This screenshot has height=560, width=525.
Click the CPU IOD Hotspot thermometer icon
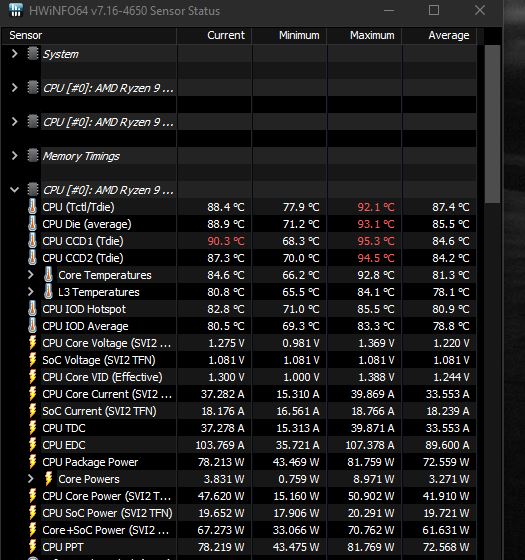pyautogui.click(x=32, y=309)
